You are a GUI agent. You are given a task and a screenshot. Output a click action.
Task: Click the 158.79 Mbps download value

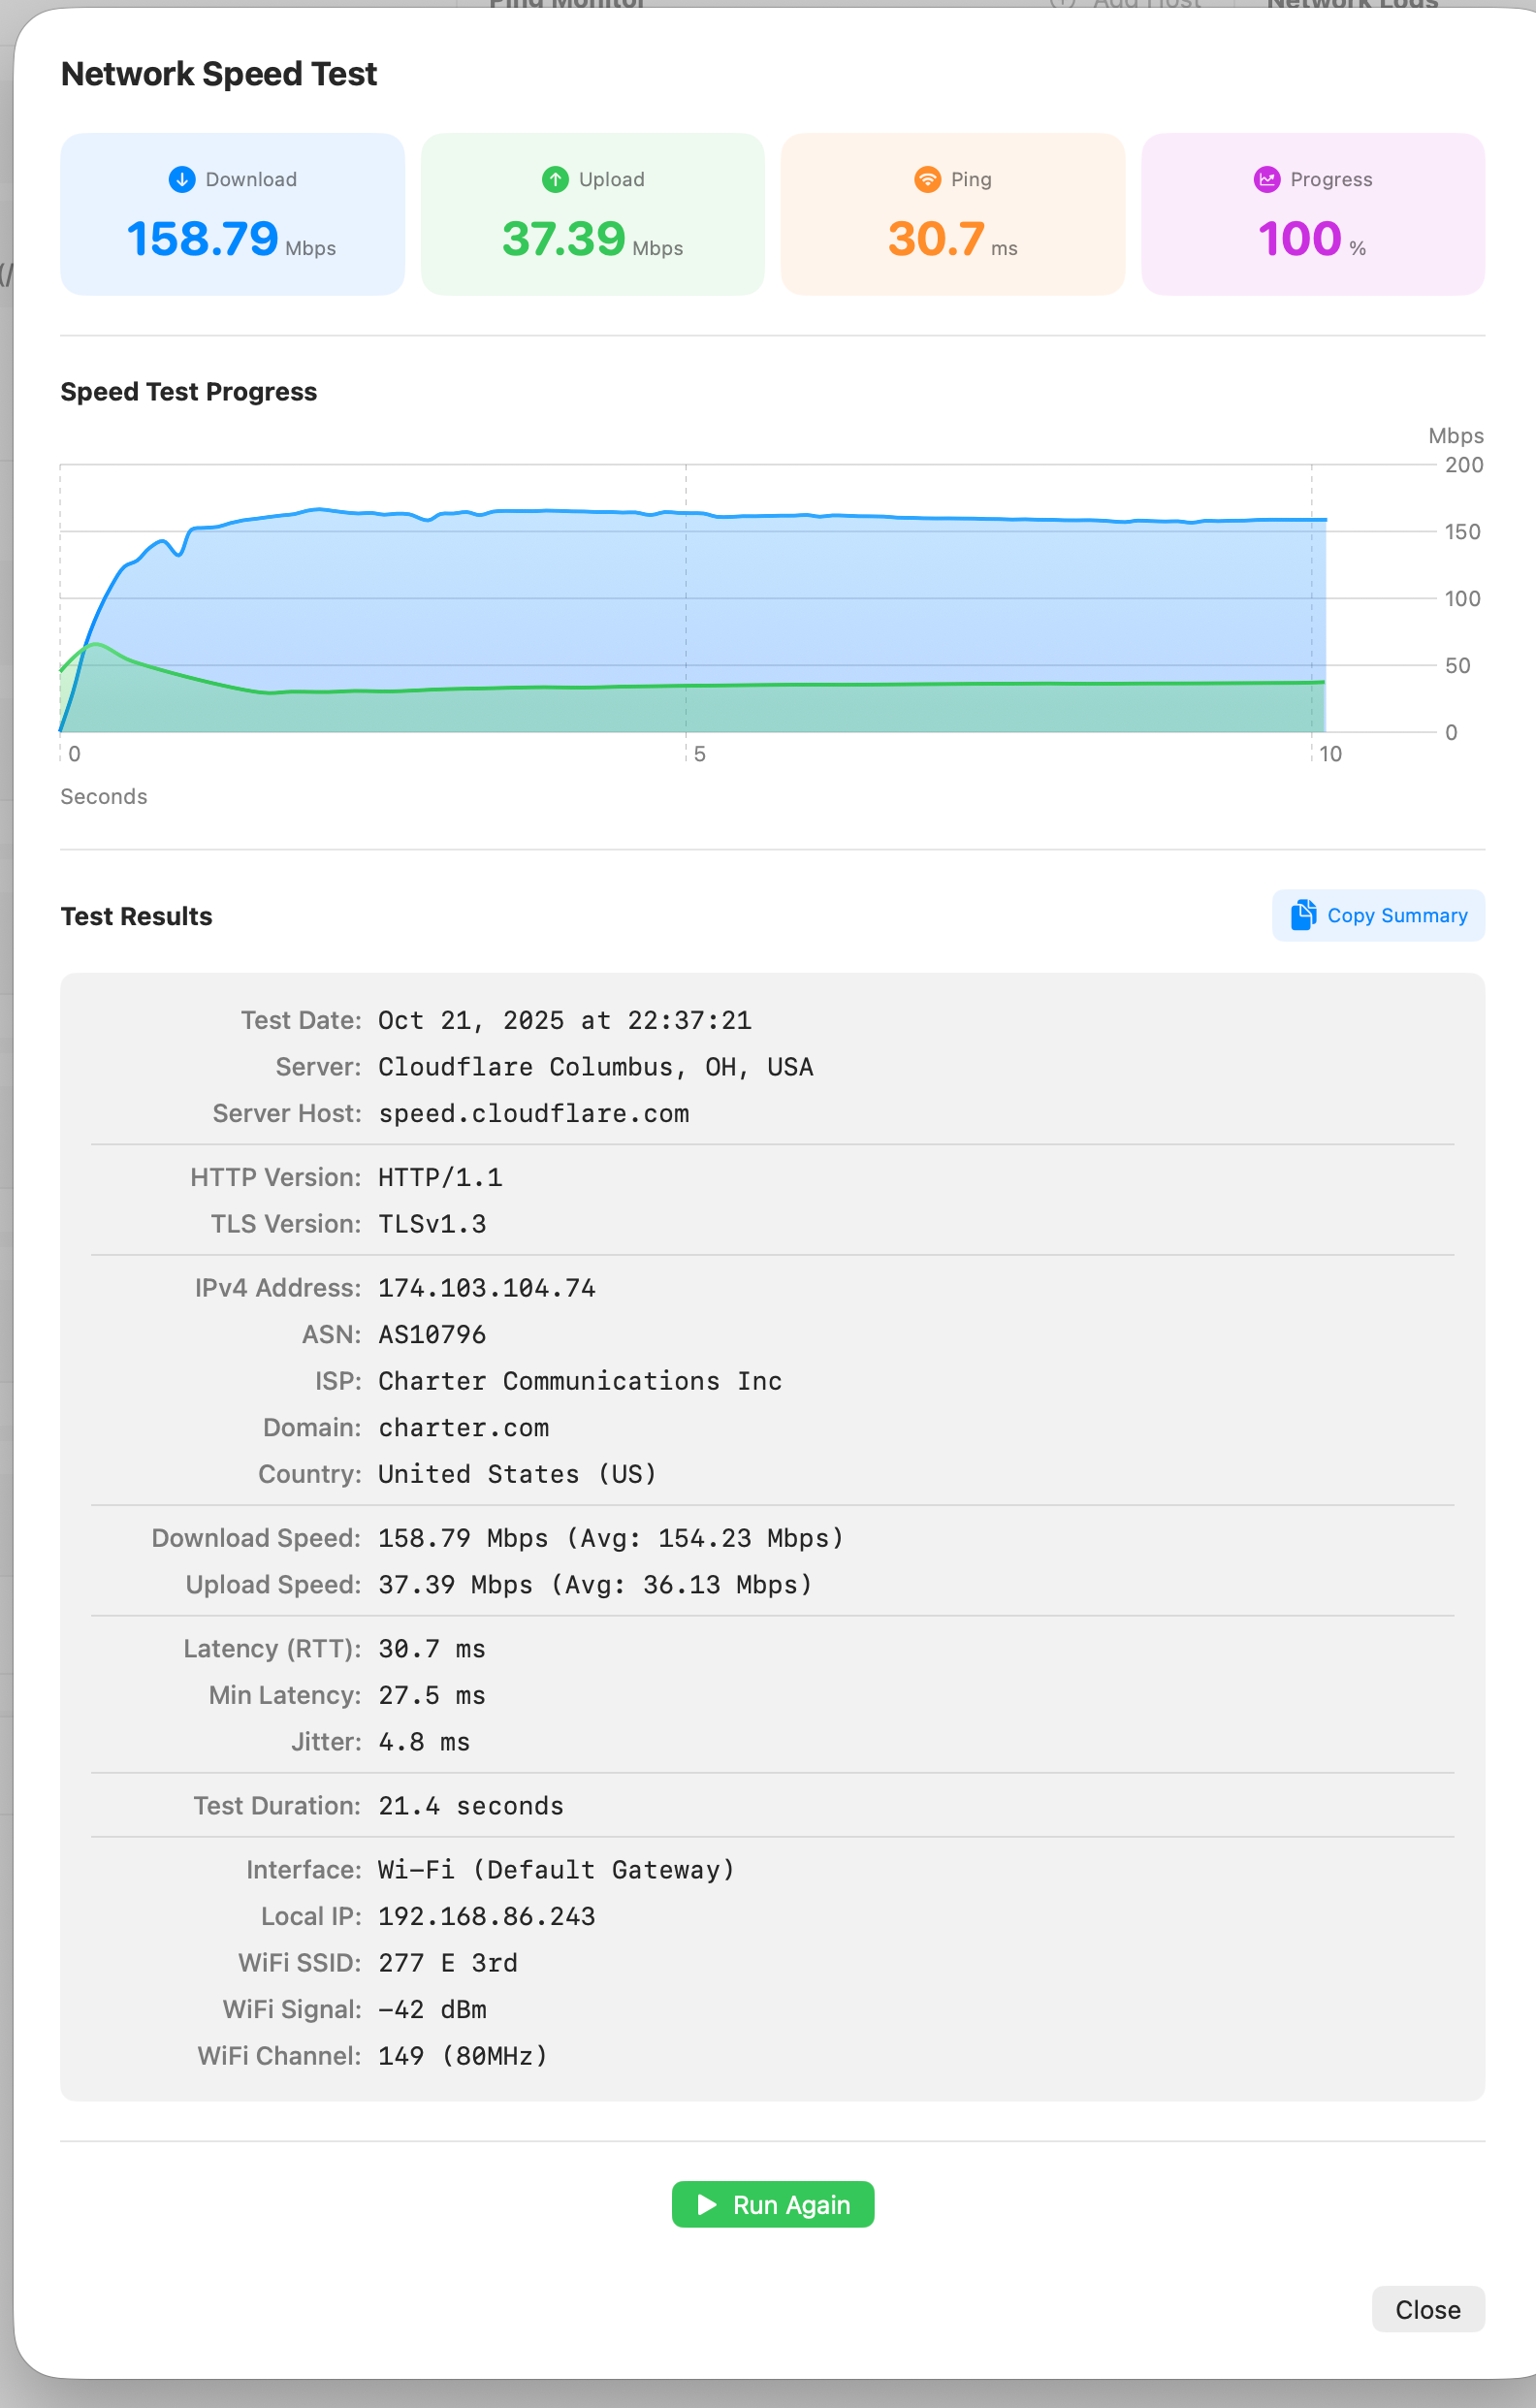203,239
